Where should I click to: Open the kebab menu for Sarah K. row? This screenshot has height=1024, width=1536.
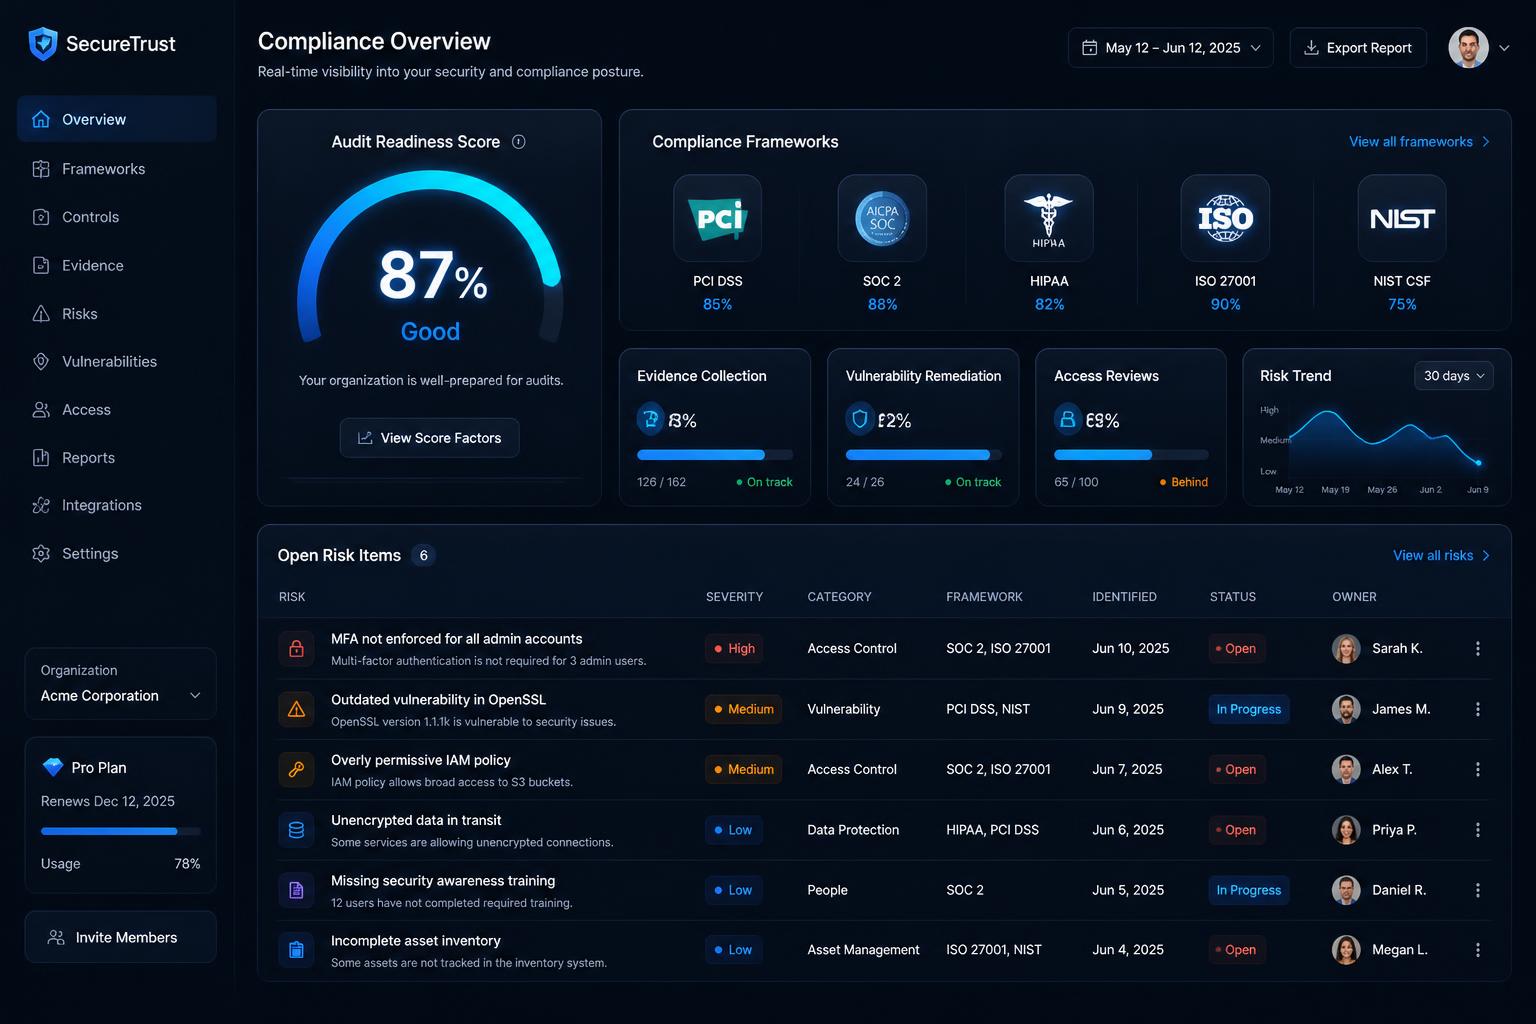pos(1478,649)
